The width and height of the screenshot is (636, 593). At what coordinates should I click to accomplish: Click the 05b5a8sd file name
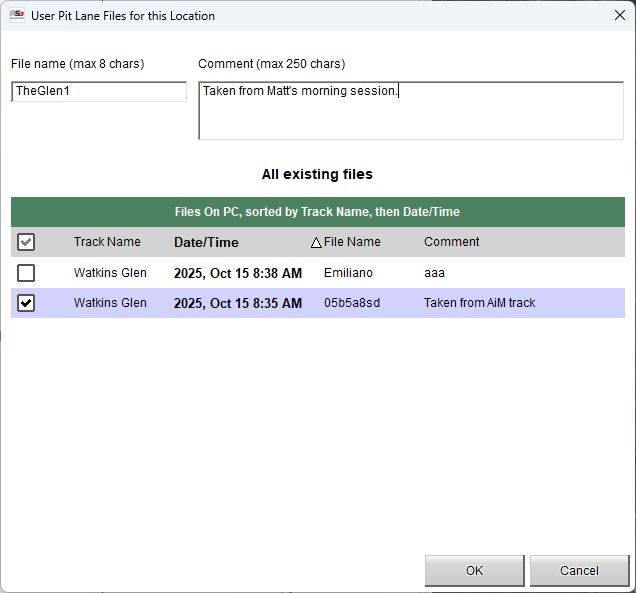[x=352, y=303]
